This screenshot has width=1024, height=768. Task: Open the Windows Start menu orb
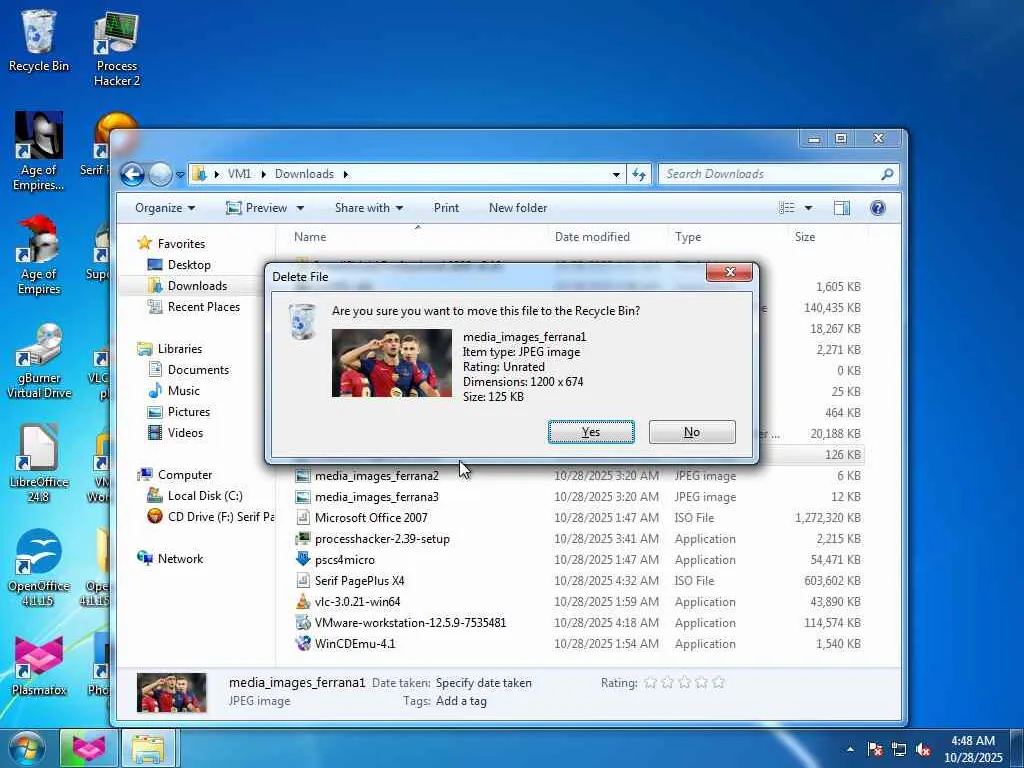point(27,748)
